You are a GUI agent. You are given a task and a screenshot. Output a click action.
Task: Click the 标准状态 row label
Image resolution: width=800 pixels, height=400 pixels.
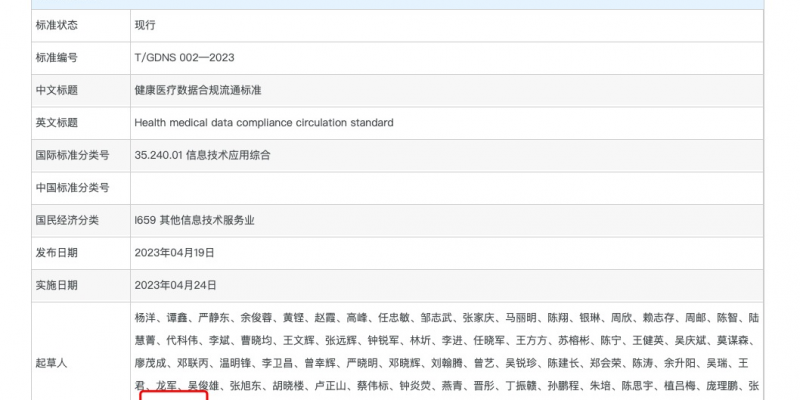tap(56, 24)
